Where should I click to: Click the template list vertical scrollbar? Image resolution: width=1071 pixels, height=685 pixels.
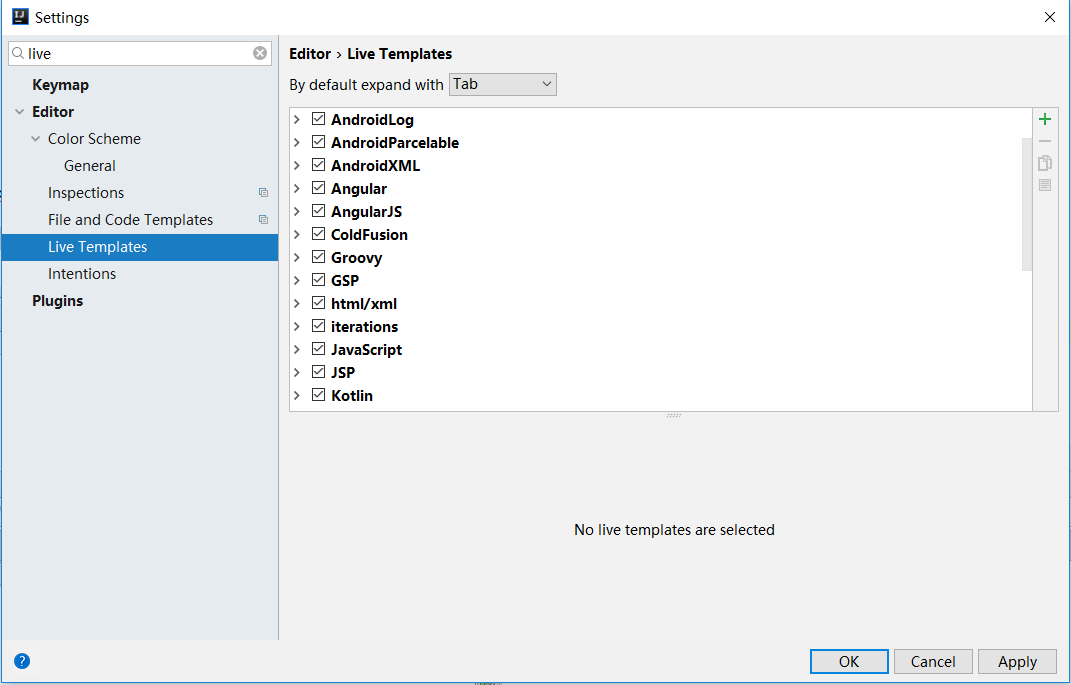(x=1027, y=204)
